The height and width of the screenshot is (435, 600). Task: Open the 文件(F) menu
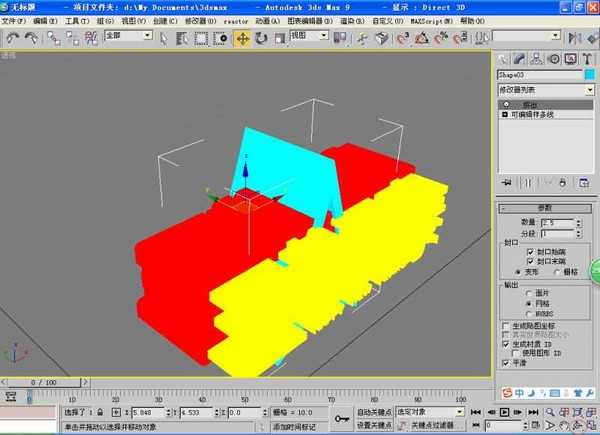14,21
